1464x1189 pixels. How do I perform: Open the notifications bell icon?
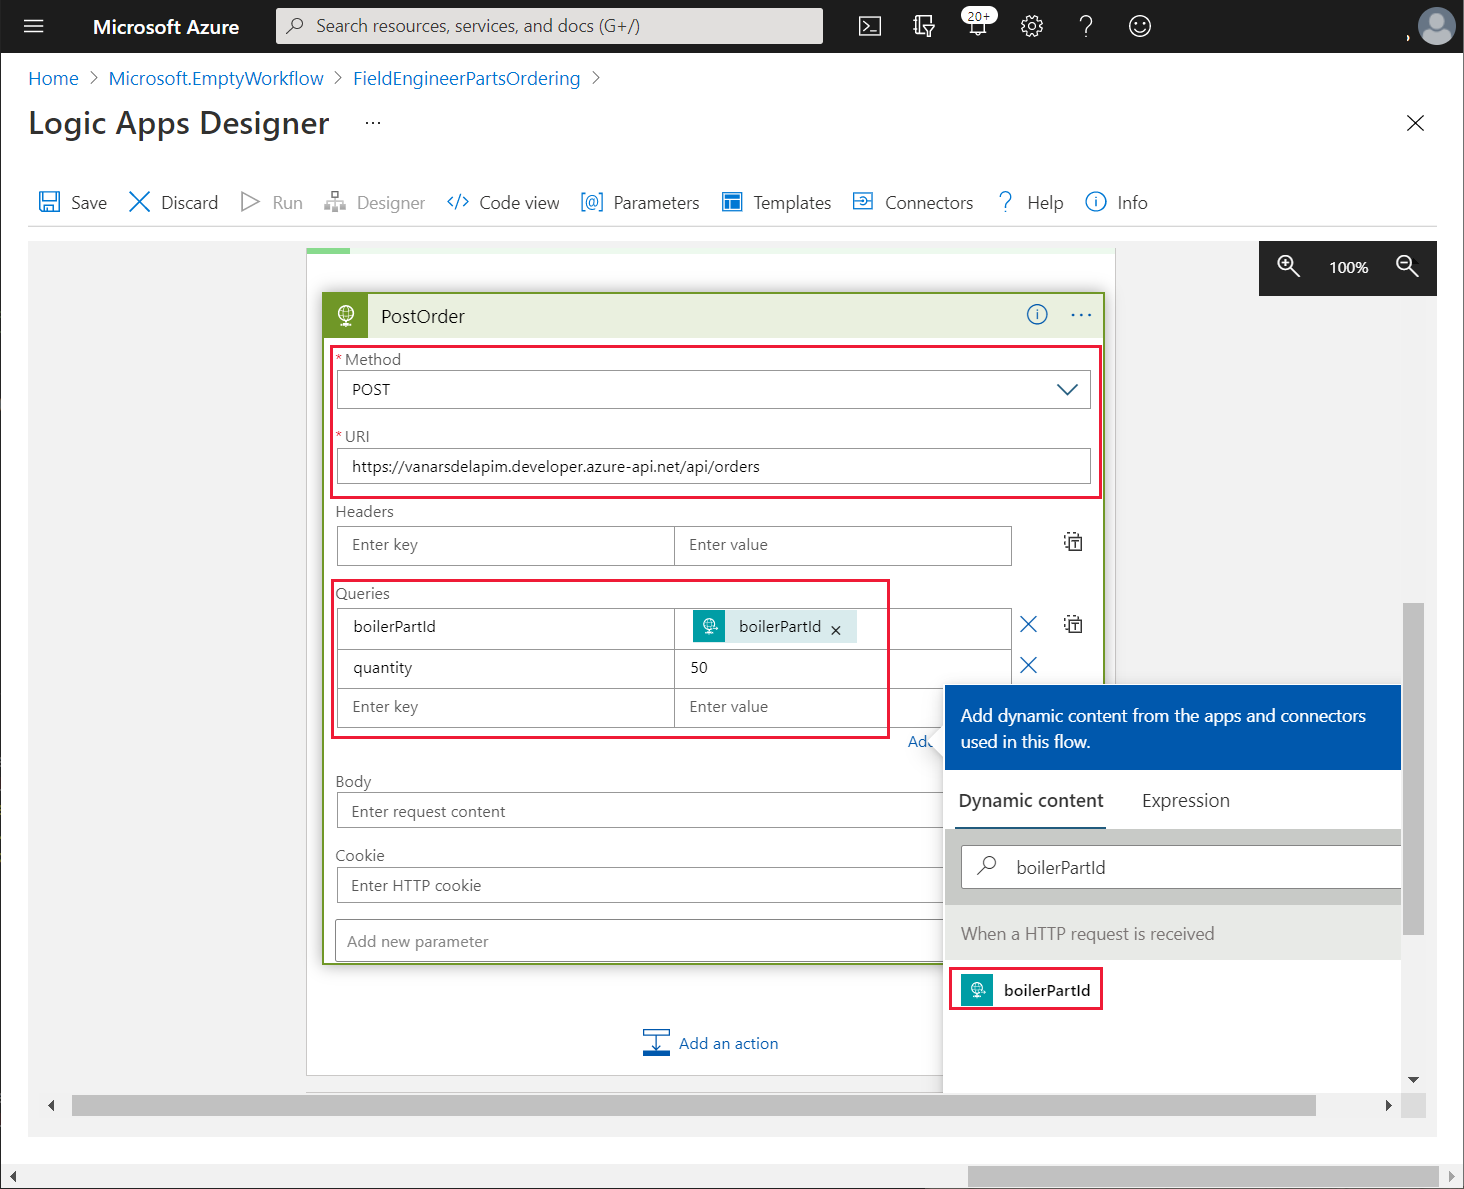977,26
